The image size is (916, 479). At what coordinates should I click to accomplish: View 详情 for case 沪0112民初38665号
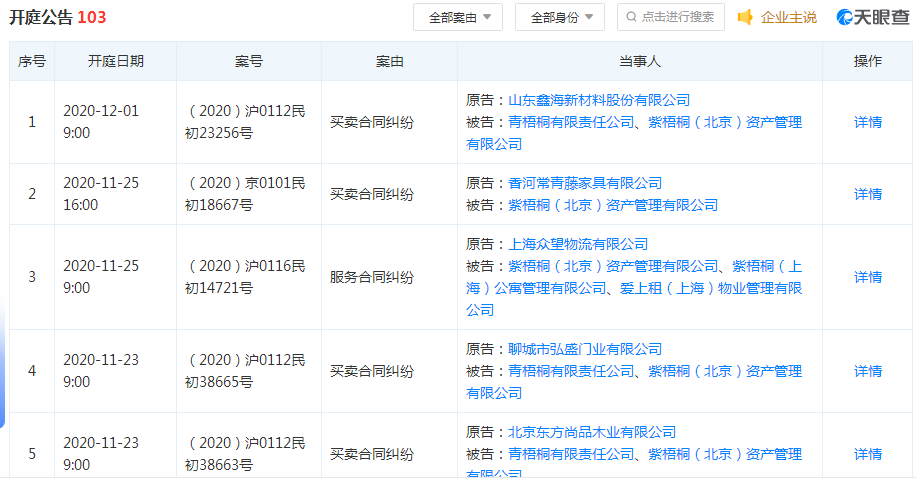[x=868, y=371]
